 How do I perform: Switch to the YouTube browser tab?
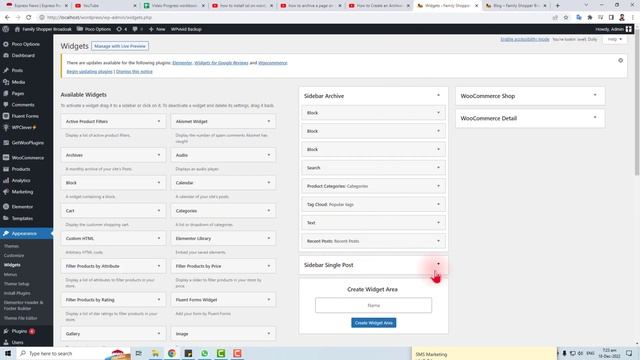(x=104, y=6)
